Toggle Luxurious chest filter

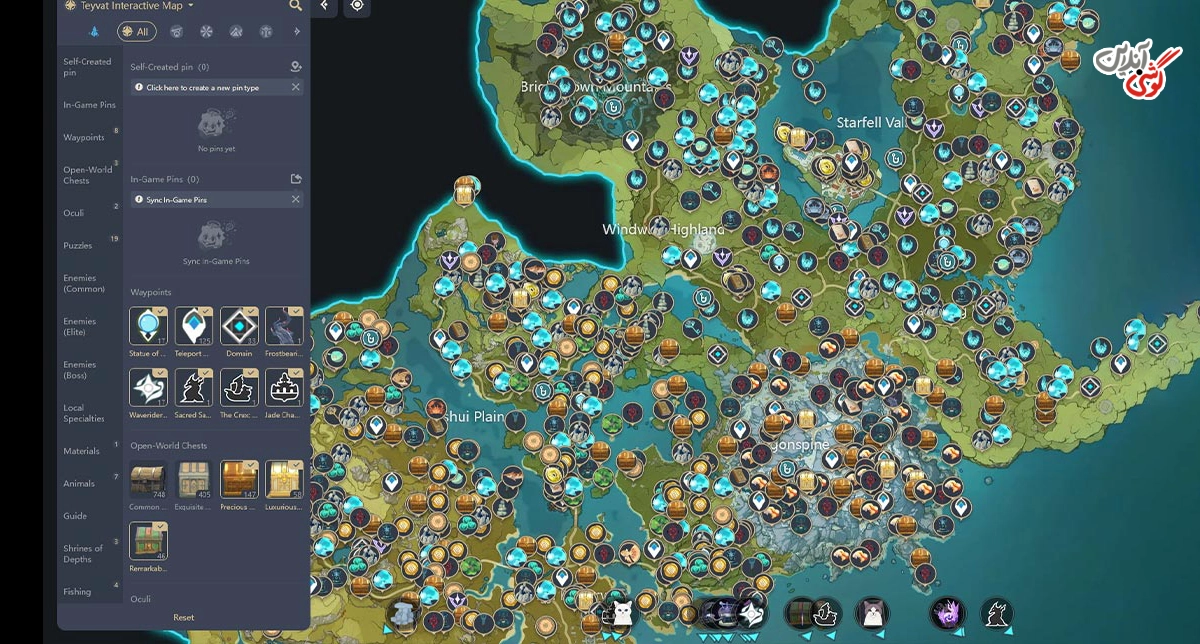pyautogui.click(x=285, y=479)
